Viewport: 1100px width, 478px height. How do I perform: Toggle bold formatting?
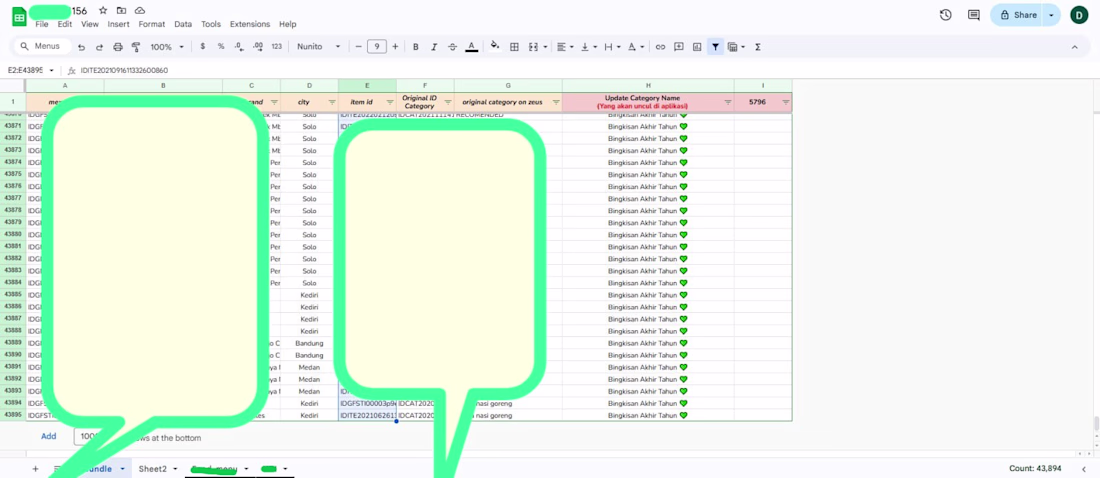pos(416,47)
